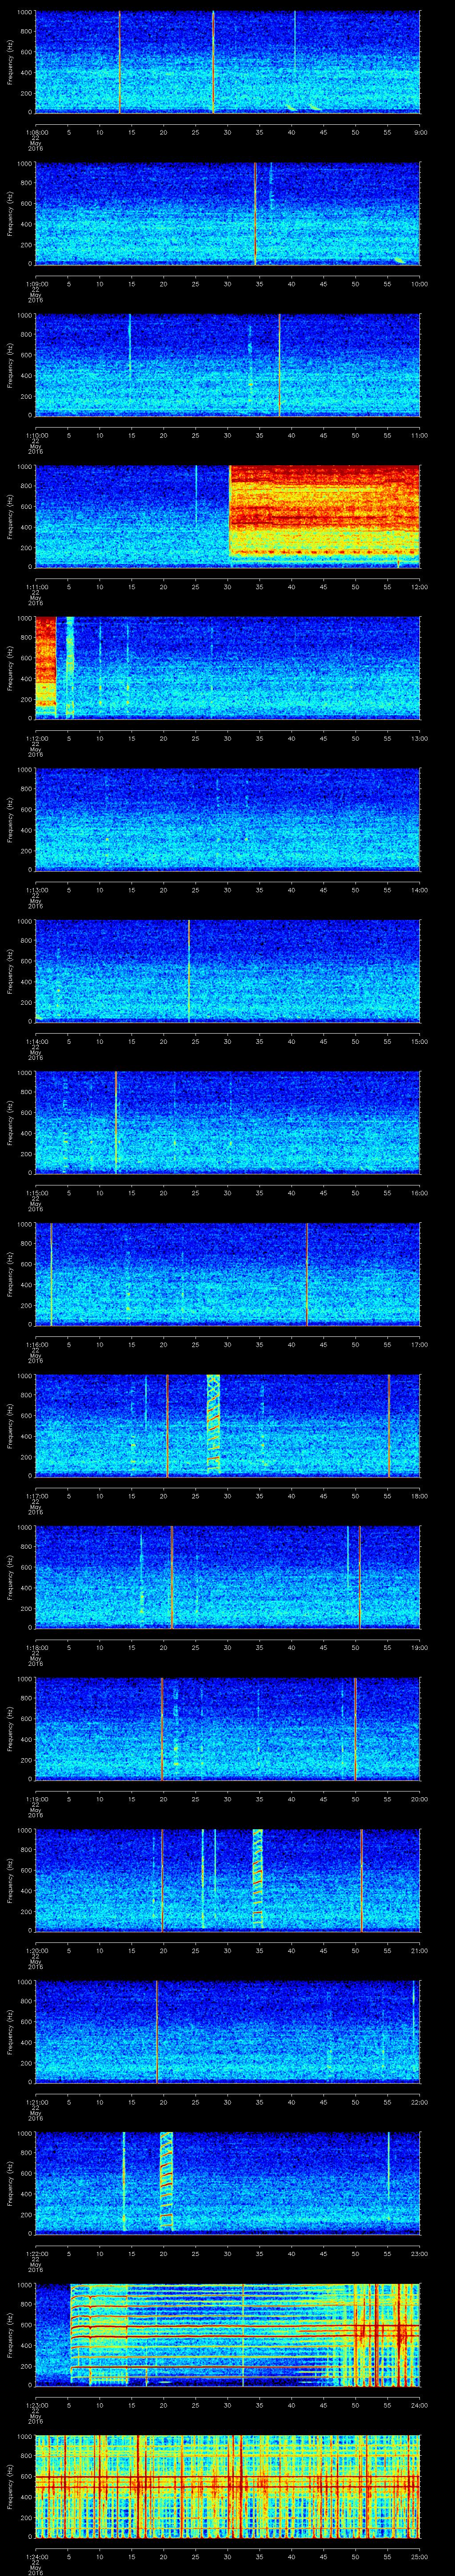Click the "16:00" end time label
The width and height of the screenshot is (455, 2576).
pos(420,1193)
